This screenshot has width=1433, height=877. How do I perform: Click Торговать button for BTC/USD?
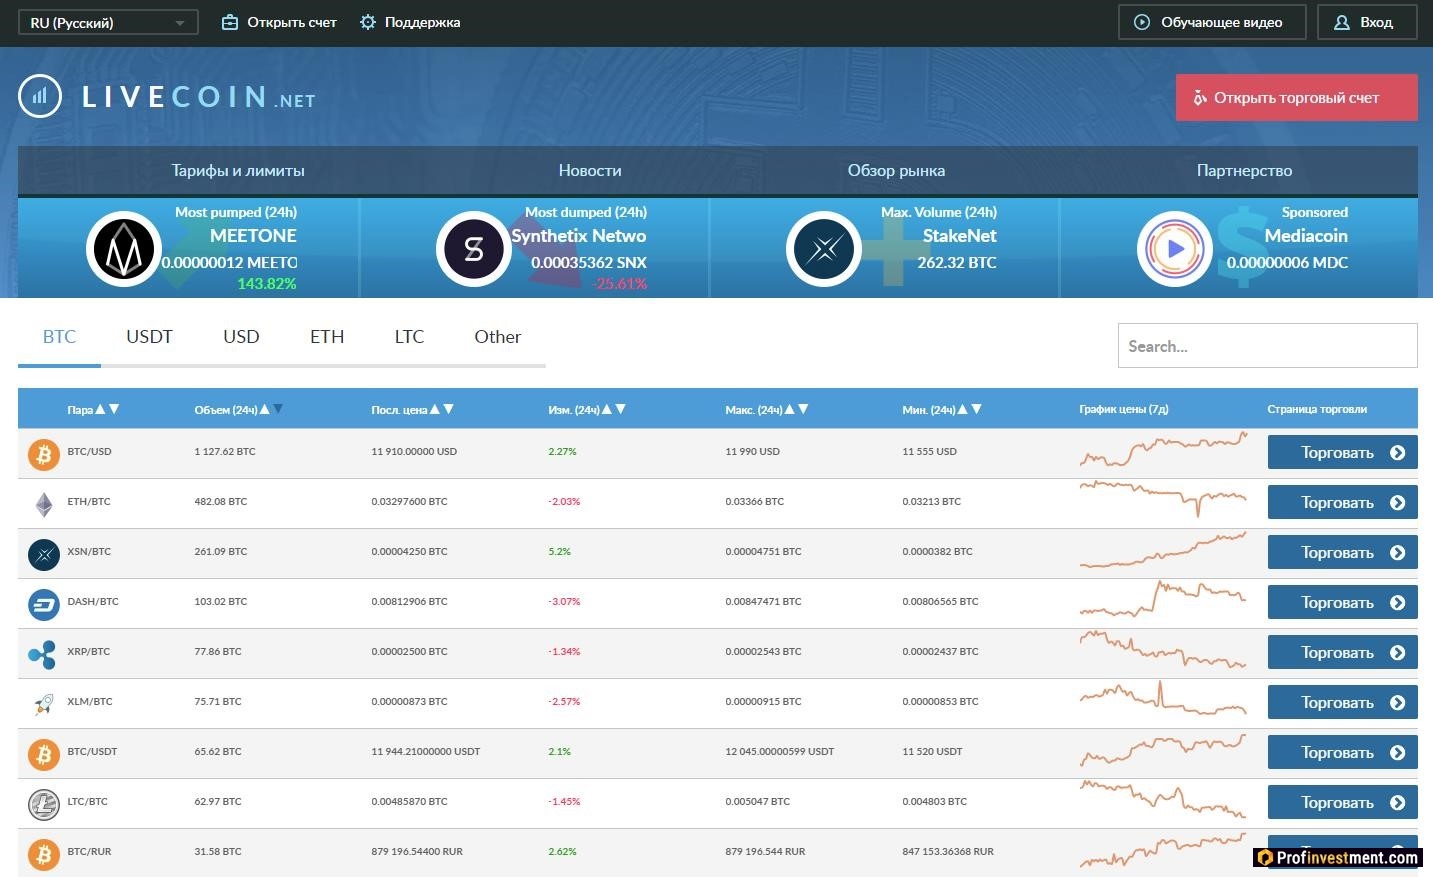tap(1342, 452)
